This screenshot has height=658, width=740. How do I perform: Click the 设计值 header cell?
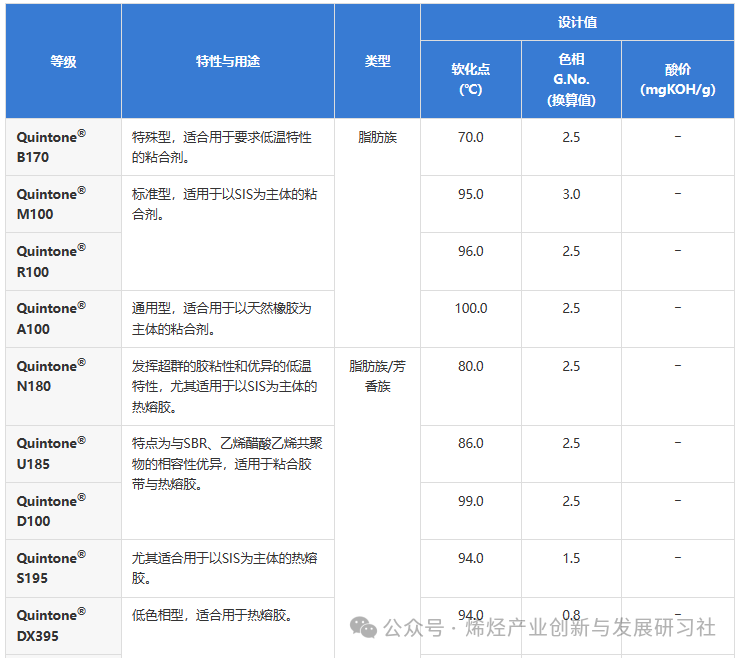tap(577, 22)
